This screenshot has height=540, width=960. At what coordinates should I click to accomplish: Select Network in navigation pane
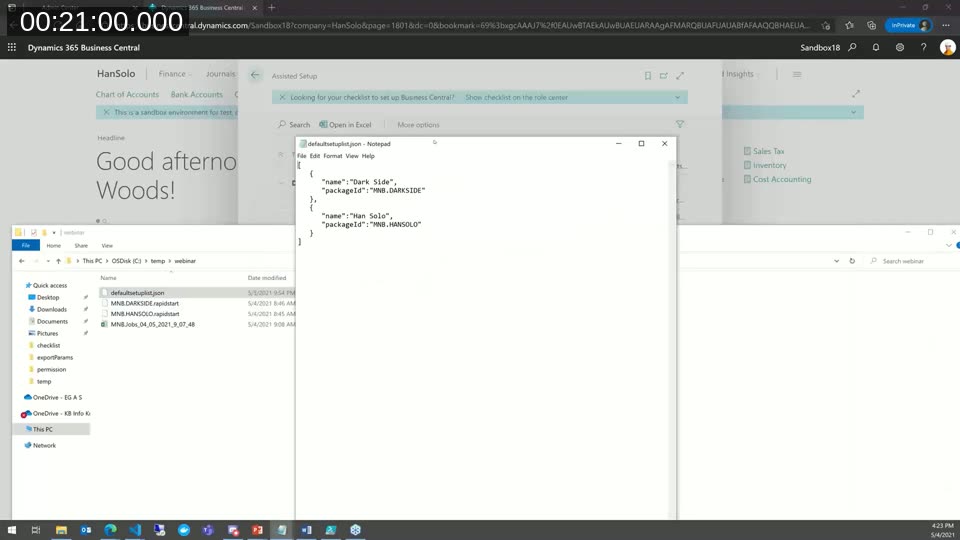[44, 445]
